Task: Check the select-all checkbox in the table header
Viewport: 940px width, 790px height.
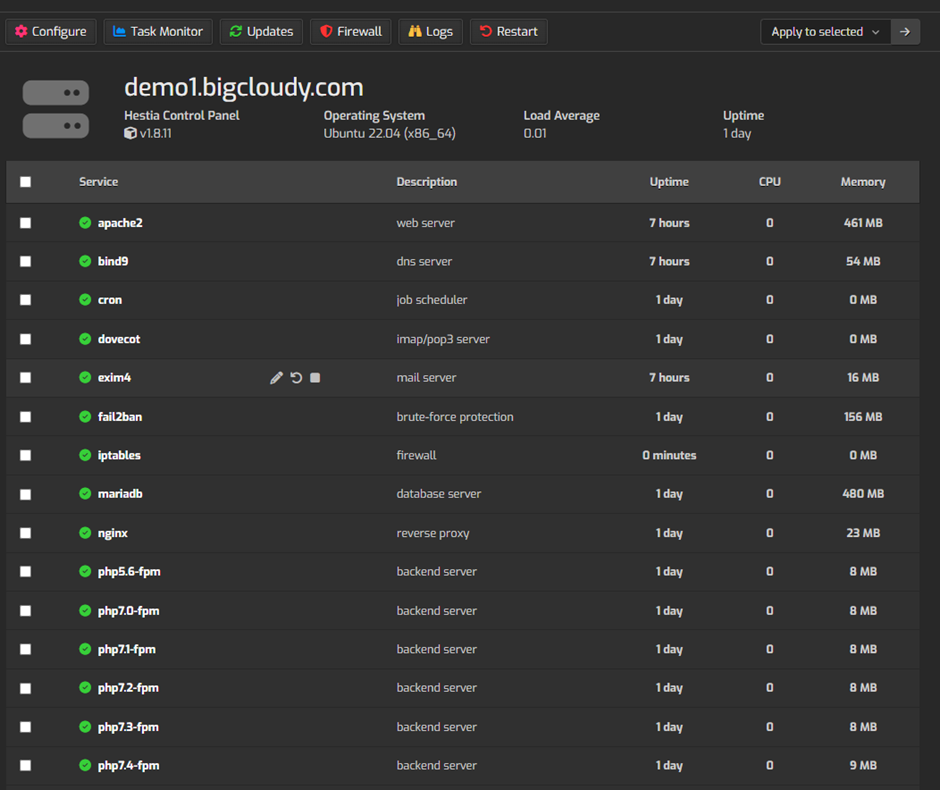Action: coord(26,181)
